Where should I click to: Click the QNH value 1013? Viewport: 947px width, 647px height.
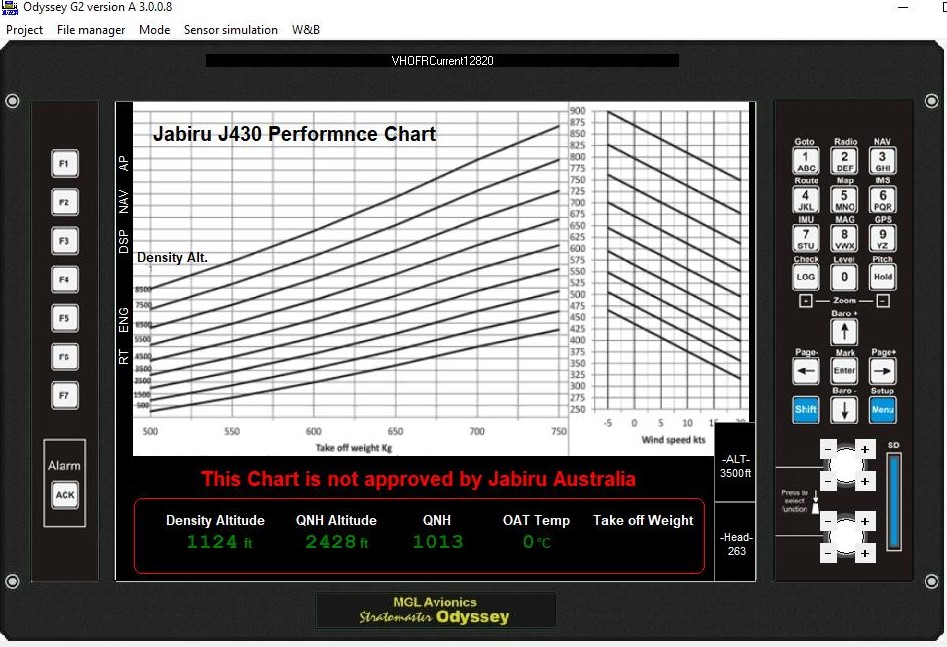click(437, 542)
